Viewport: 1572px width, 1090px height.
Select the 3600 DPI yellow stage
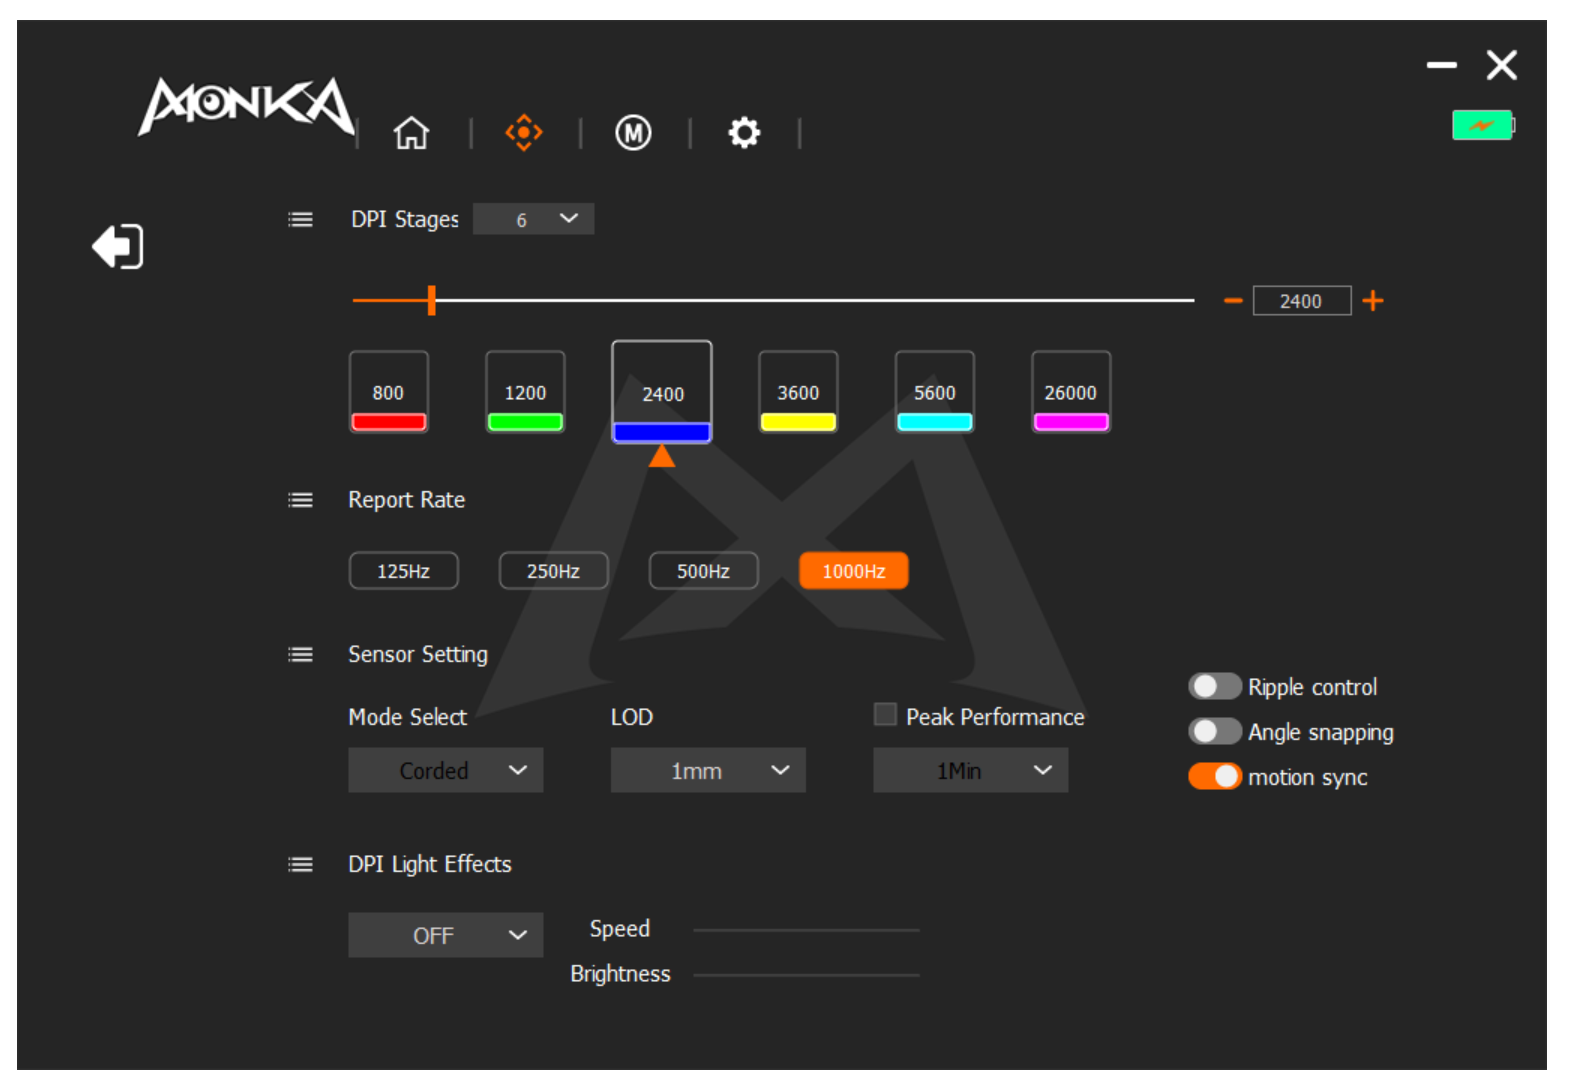(x=798, y=393)
